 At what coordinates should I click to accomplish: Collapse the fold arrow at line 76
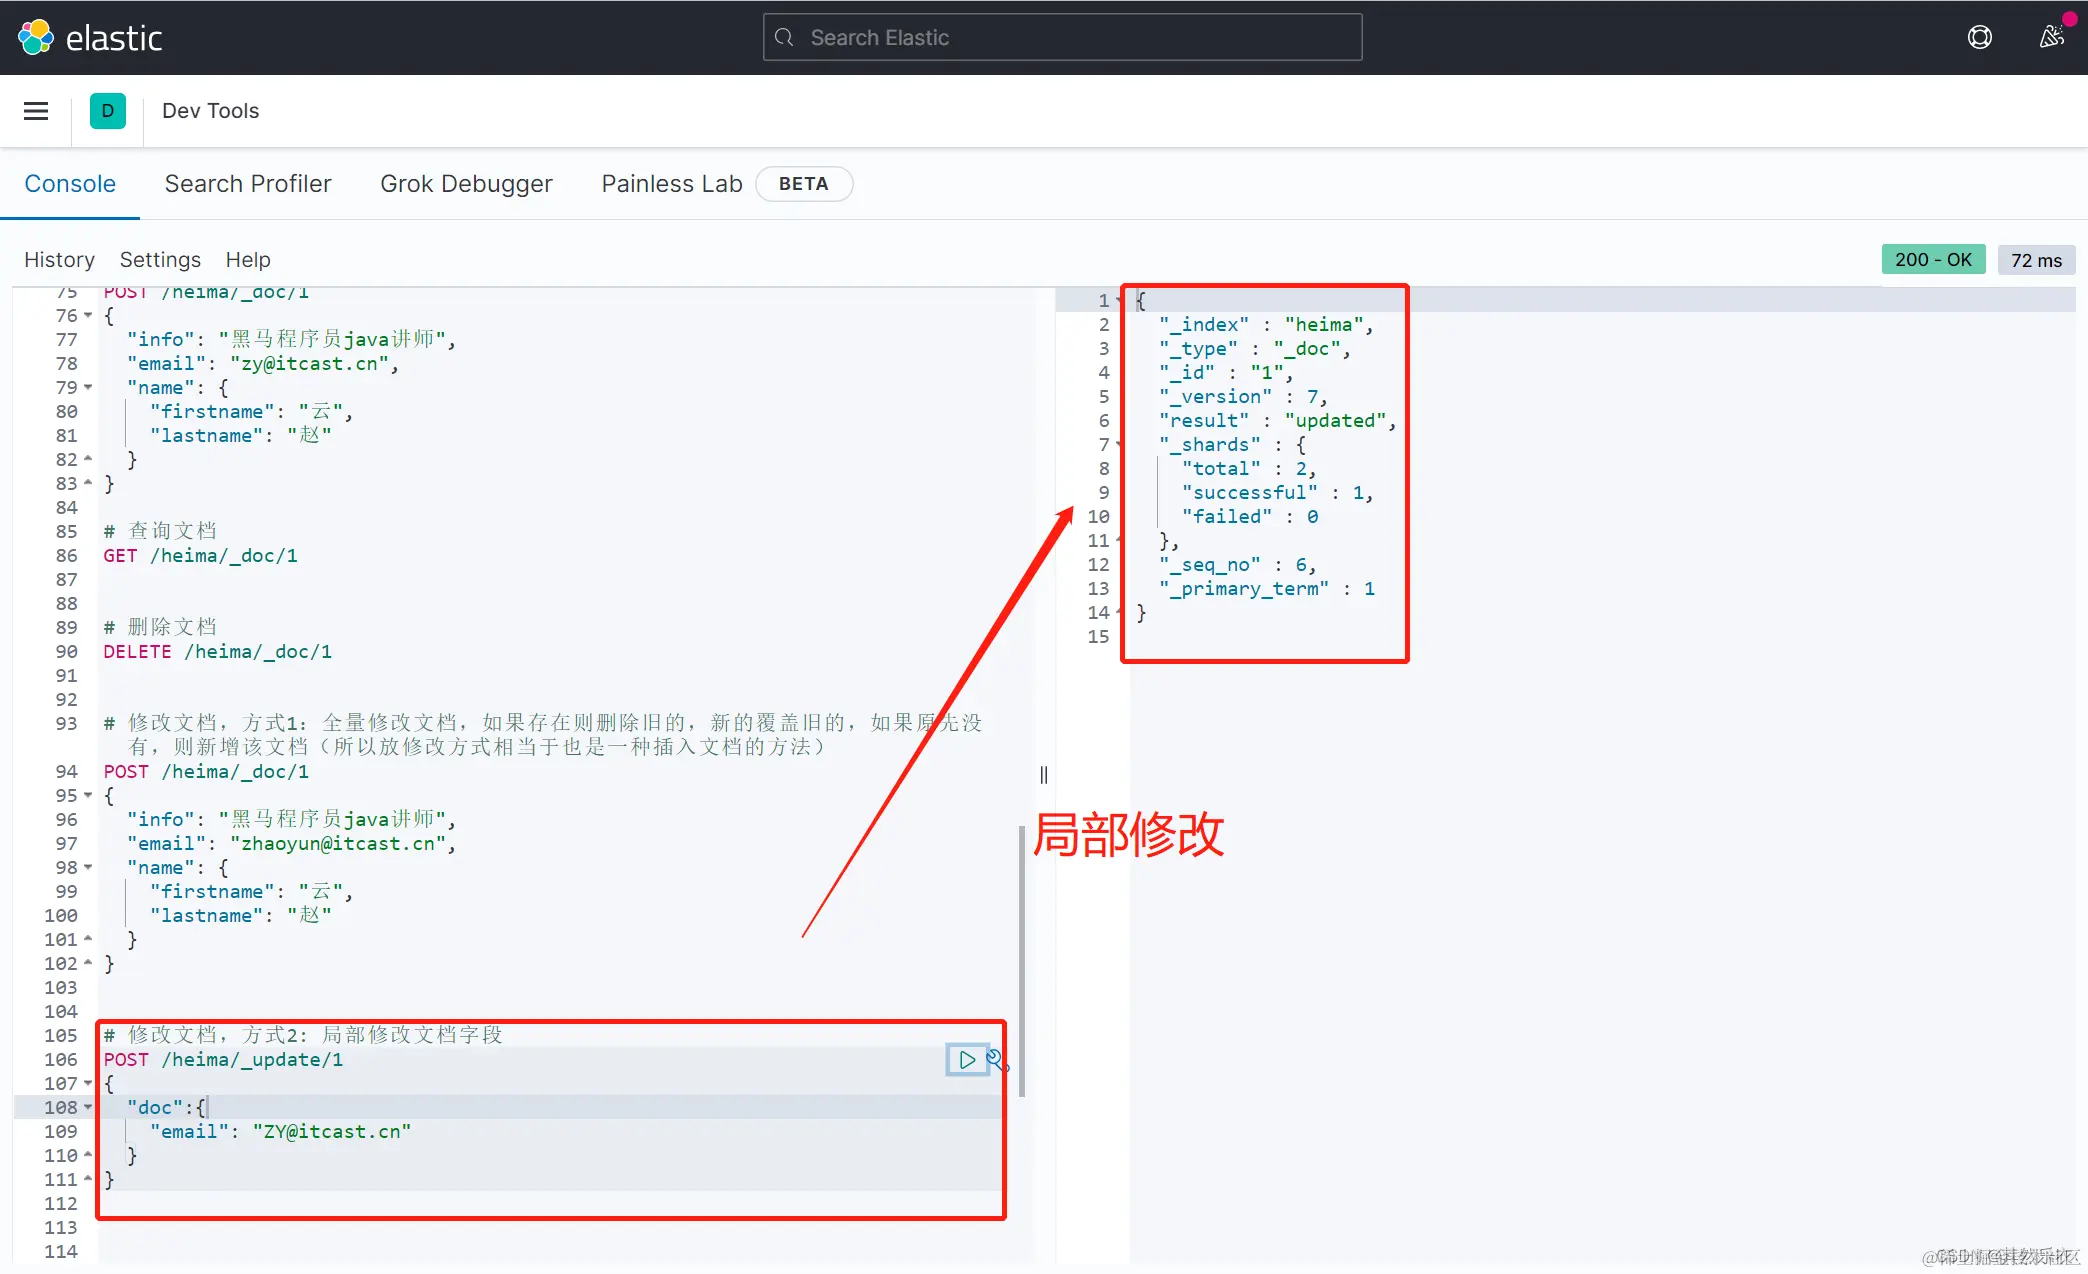point(88,316)
